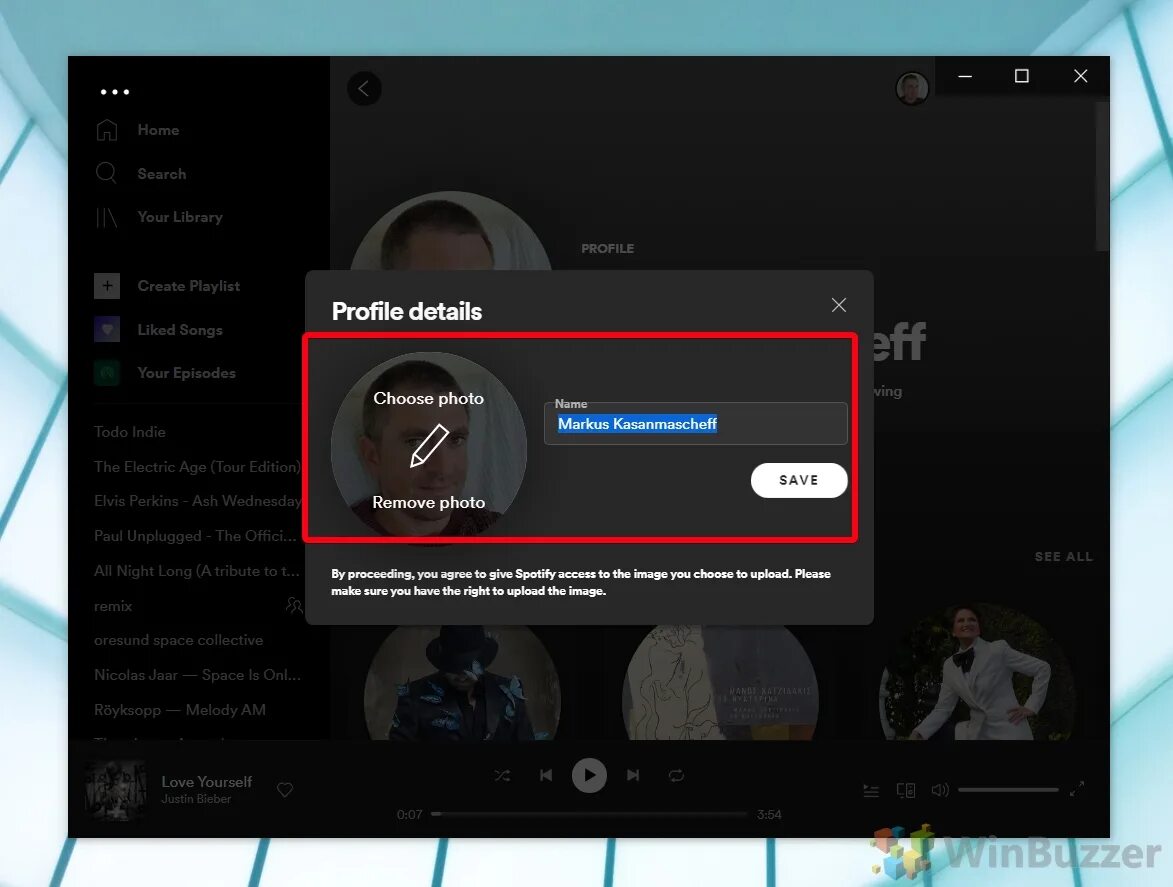Open the artist with black hat thumbnail
This screenshot has height=887, width=1173.
[462, 684]
